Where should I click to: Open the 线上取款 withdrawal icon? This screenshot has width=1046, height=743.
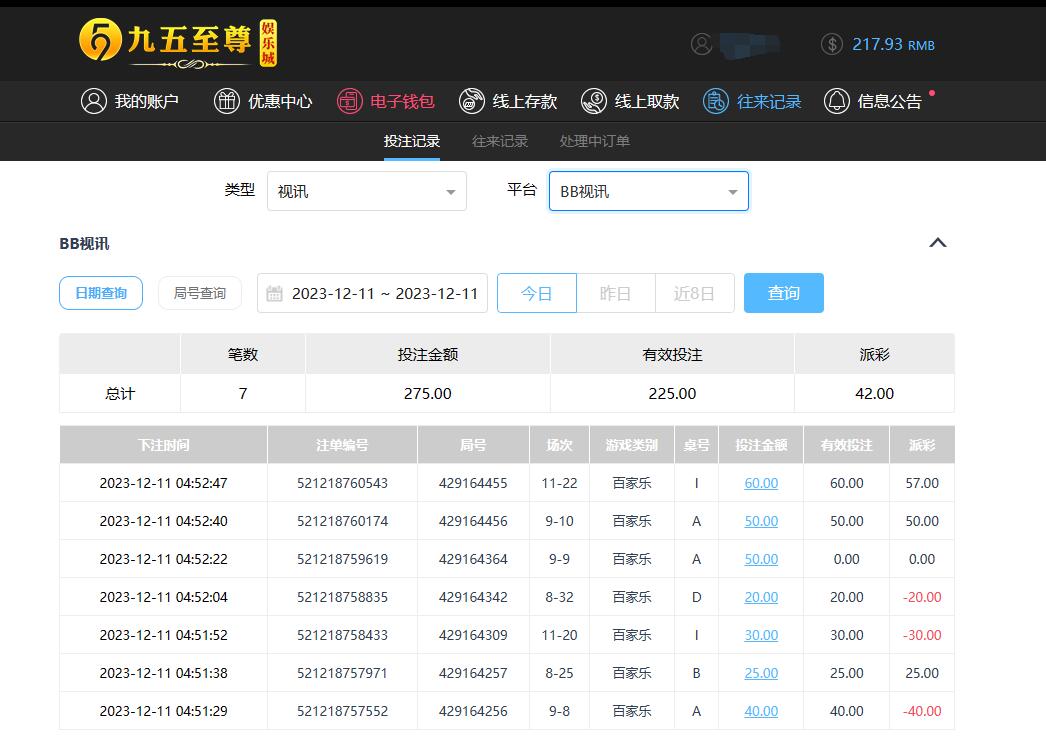pos(594,101)
